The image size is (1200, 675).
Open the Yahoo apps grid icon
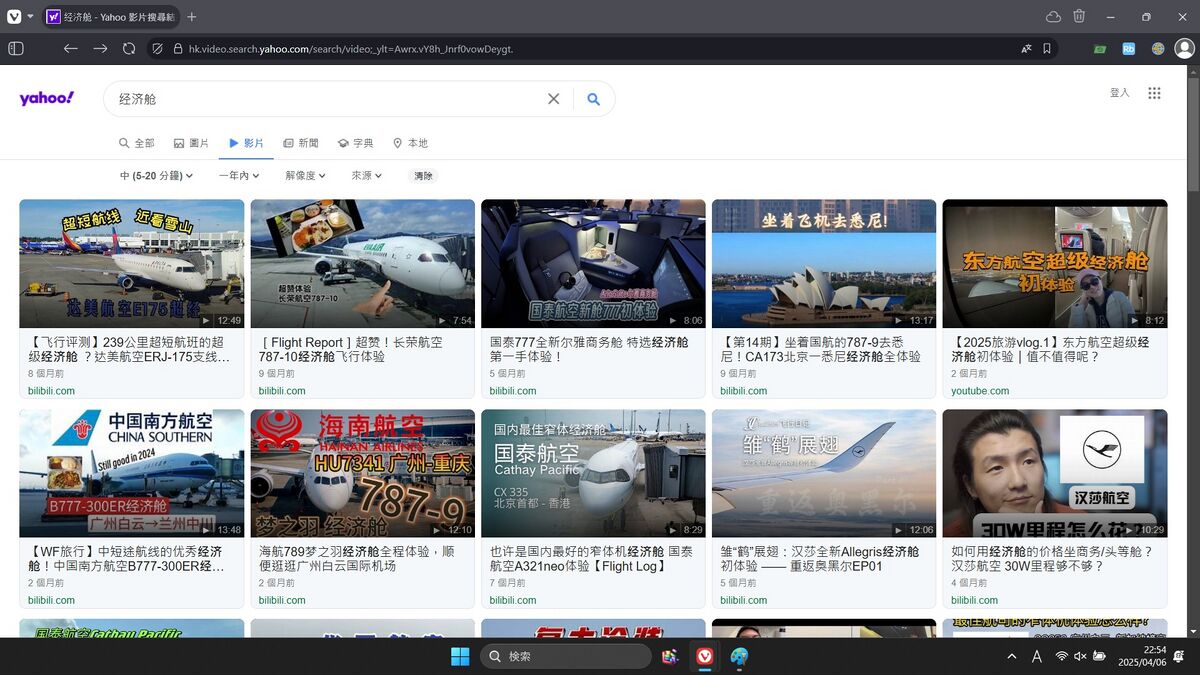pyautogui.click(x=1154, y=93)
